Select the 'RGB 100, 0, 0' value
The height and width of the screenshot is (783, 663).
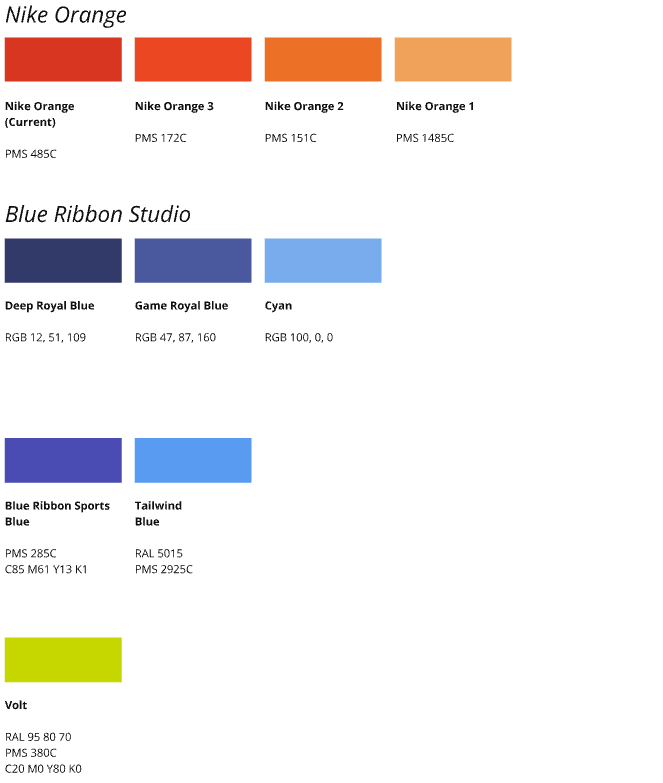tap(299, 338)
